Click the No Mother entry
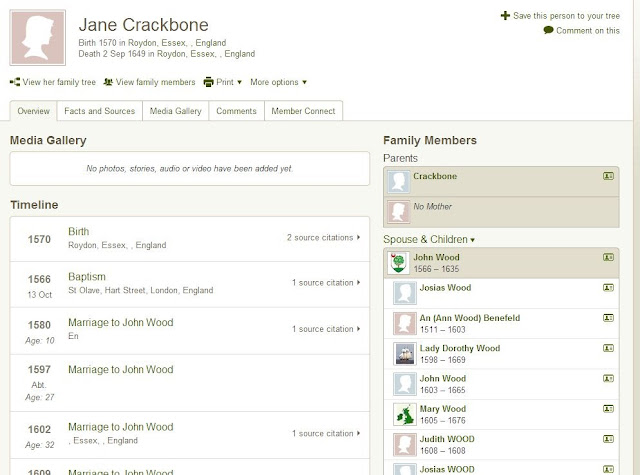640x475 pixels. (x=432, y=206)
